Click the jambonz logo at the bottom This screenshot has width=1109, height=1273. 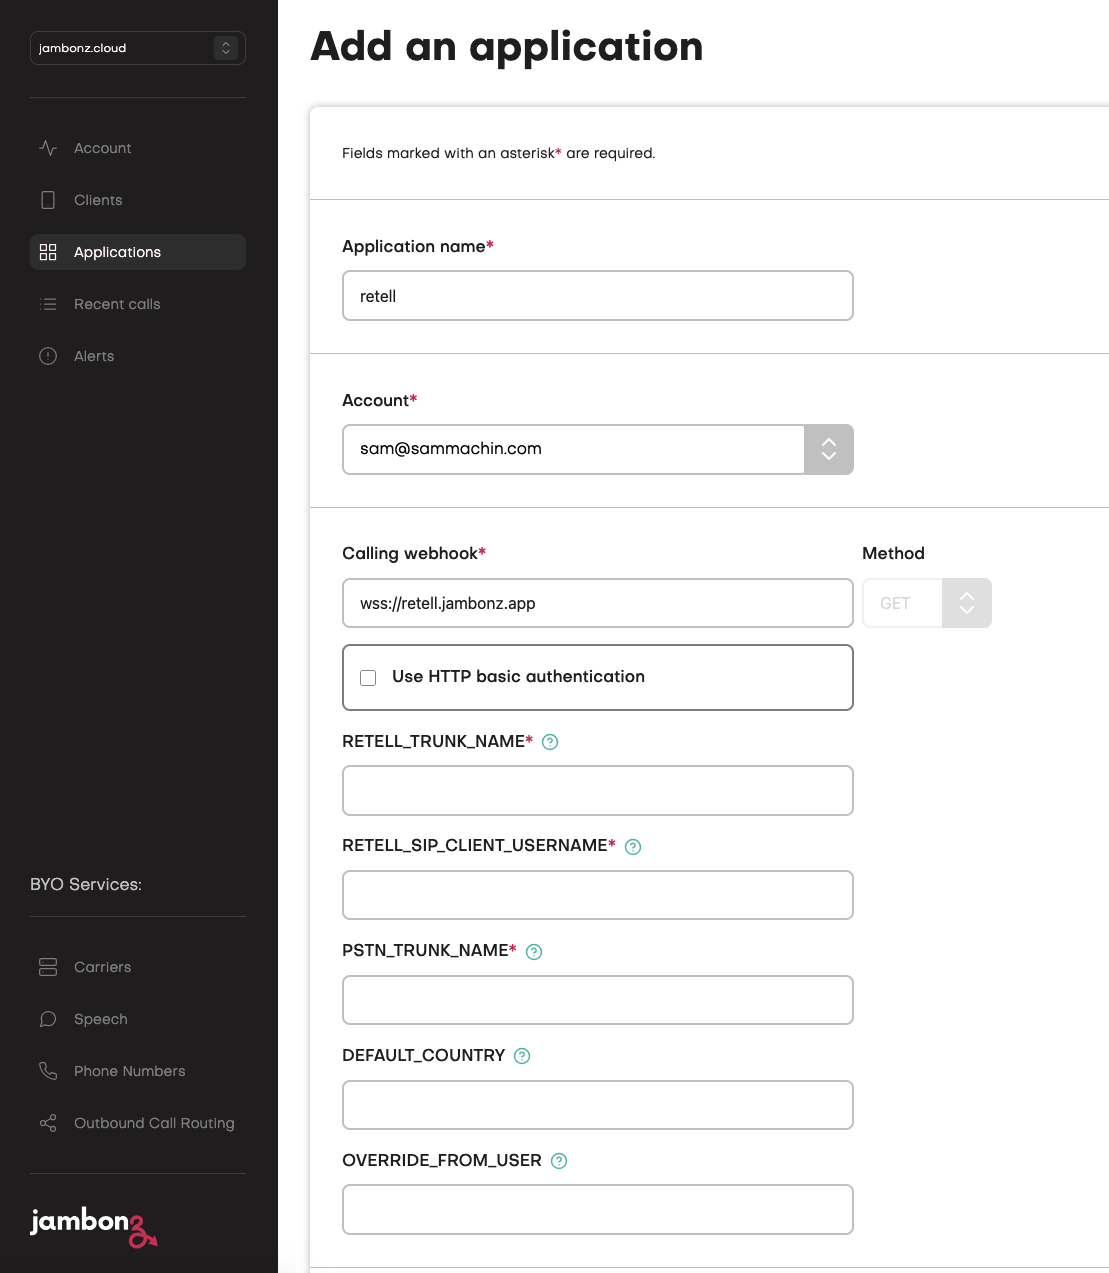93,1227
